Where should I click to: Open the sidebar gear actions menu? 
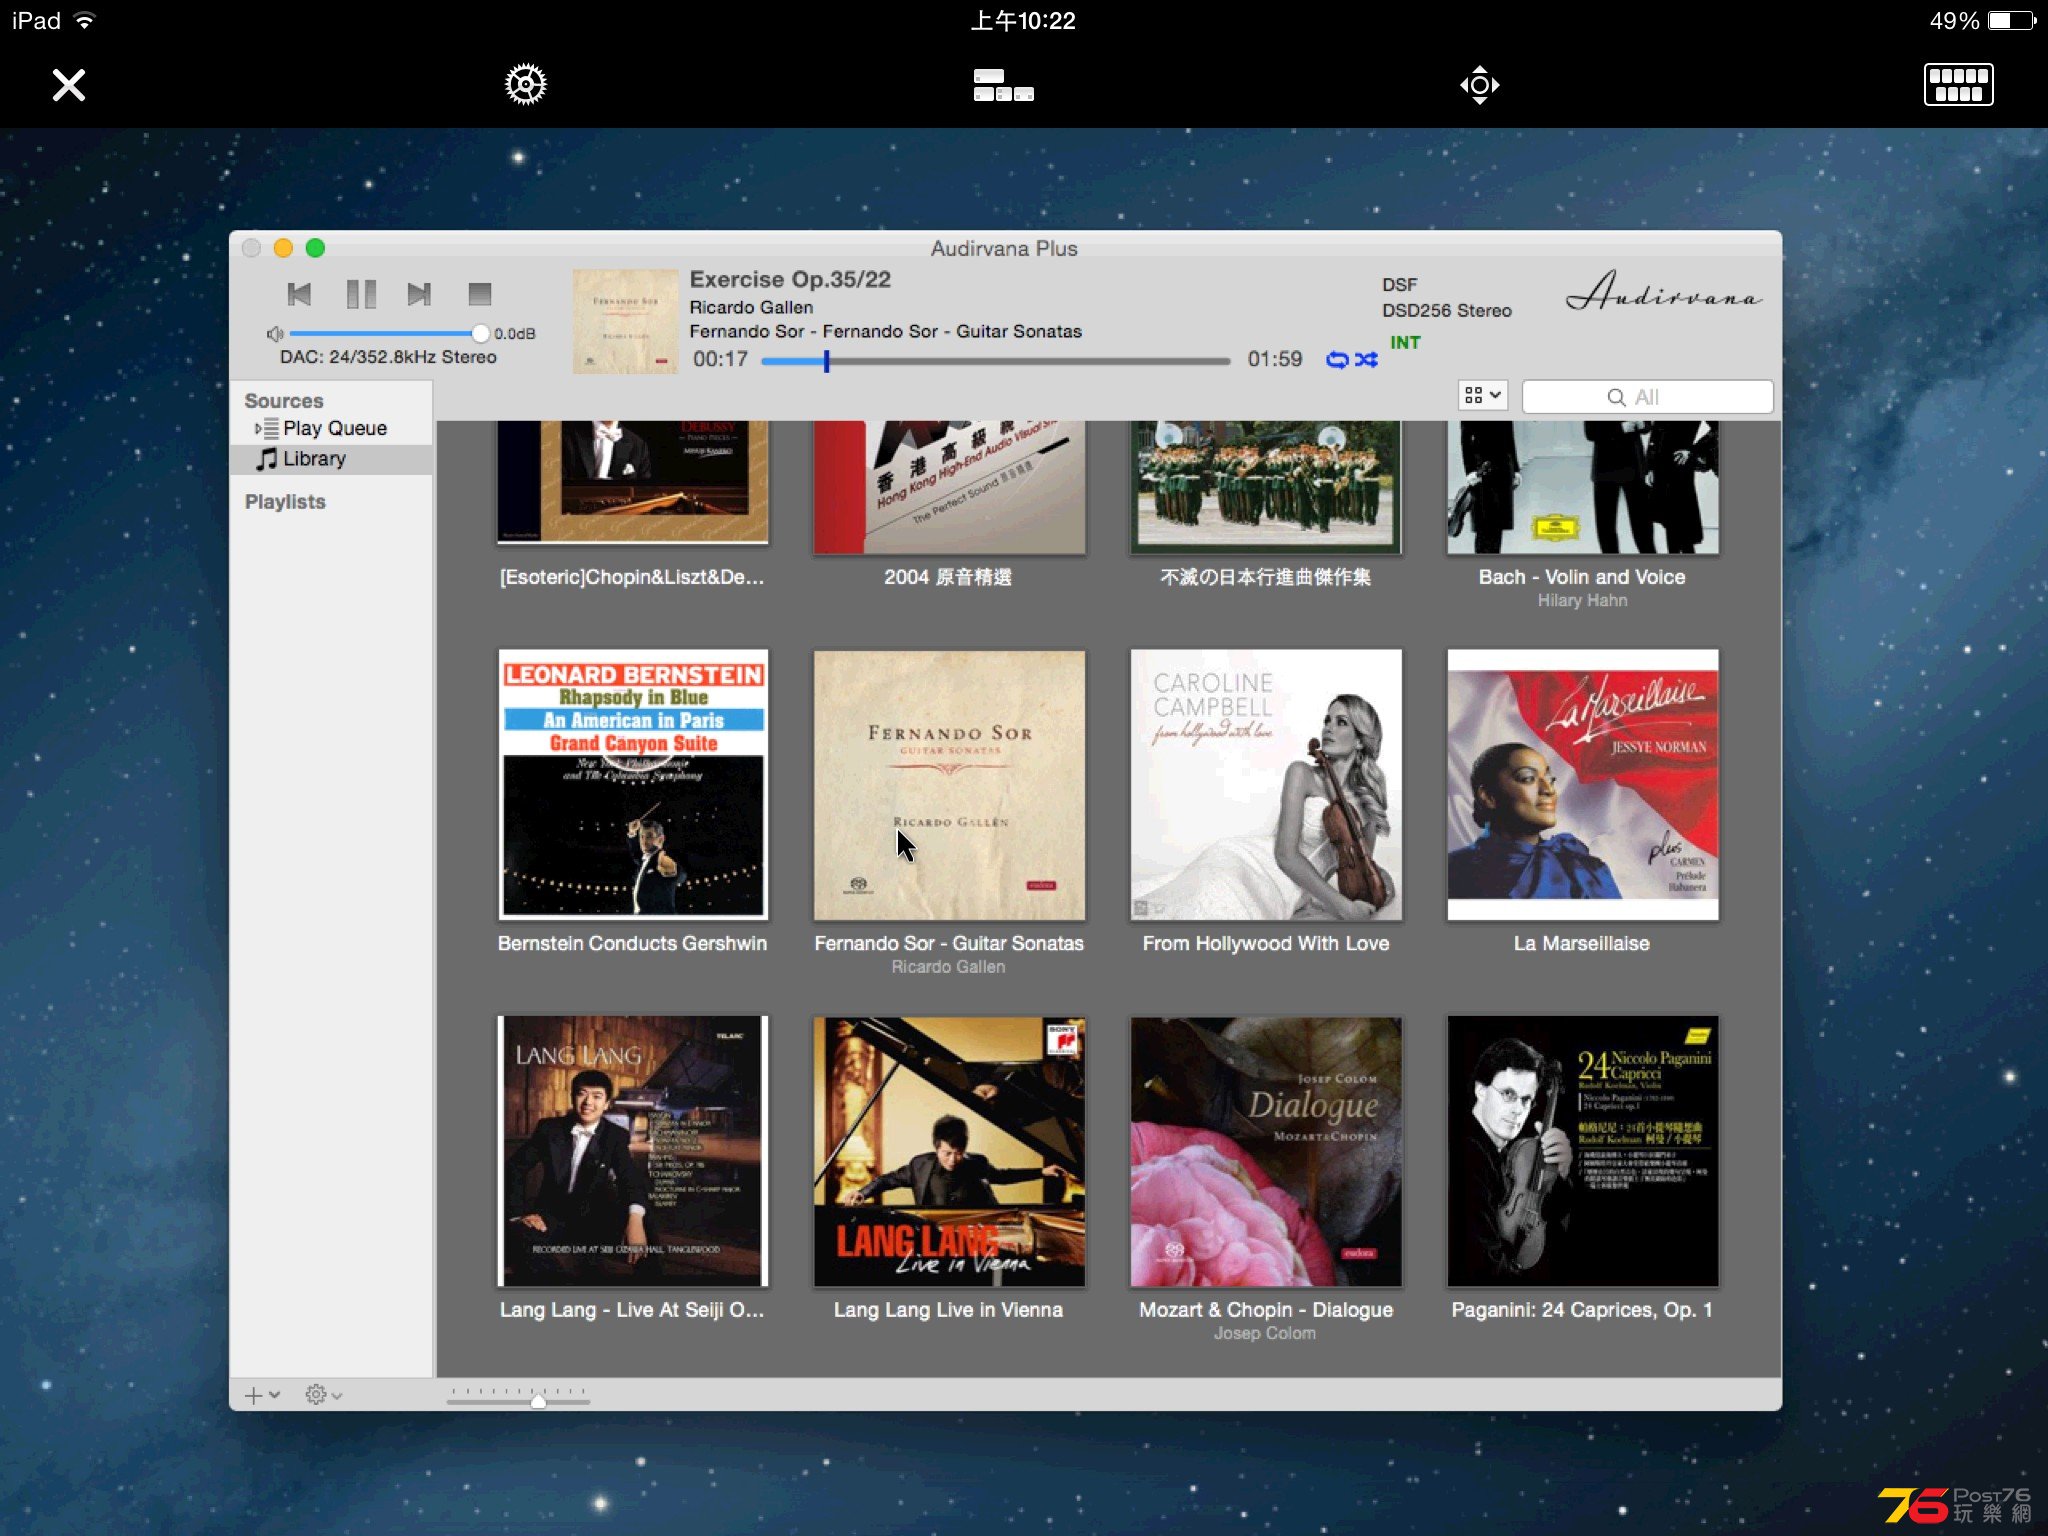tap(323, 1395)
